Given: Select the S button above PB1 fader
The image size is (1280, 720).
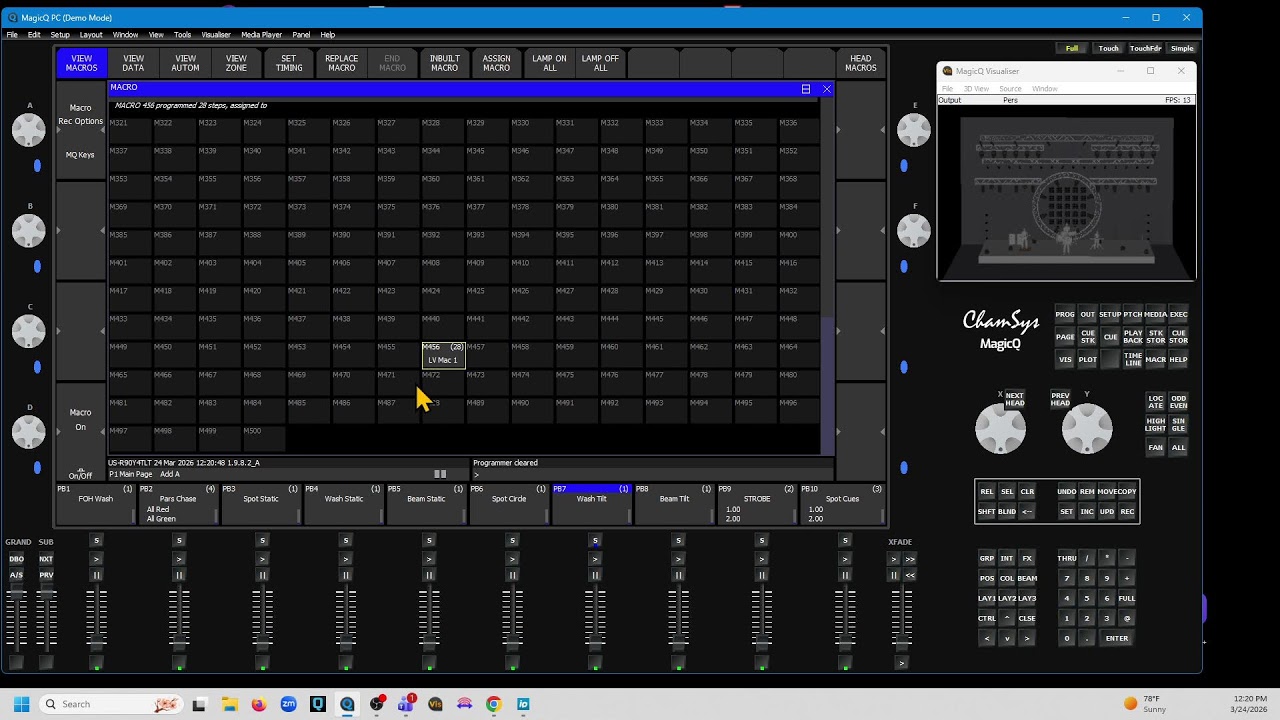Looking at the screenshot, I should [97, 541].
